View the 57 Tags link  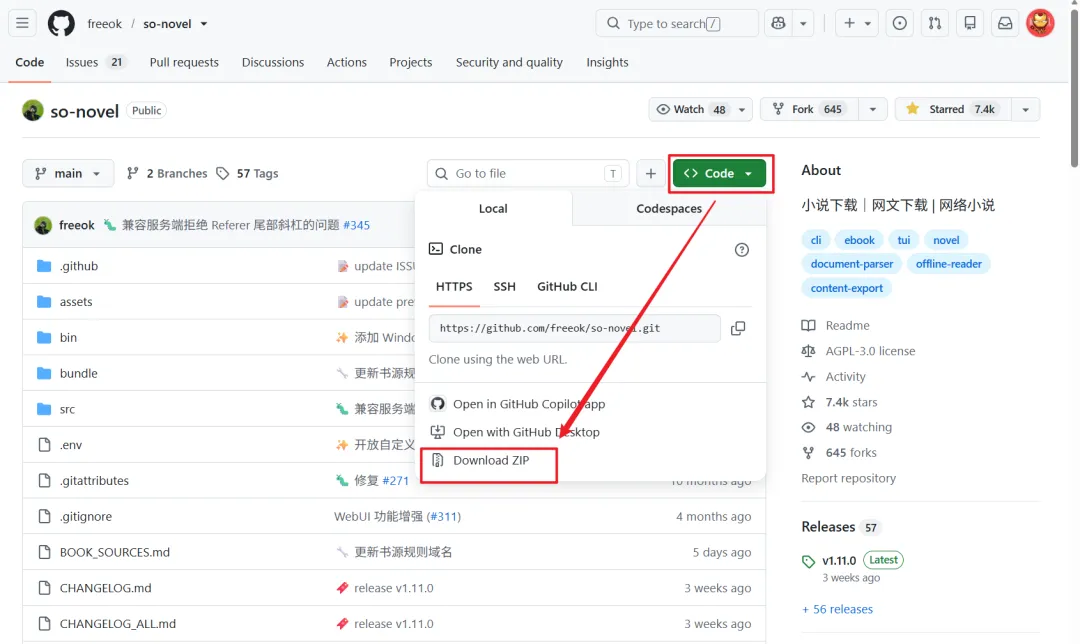pos(247,174)
